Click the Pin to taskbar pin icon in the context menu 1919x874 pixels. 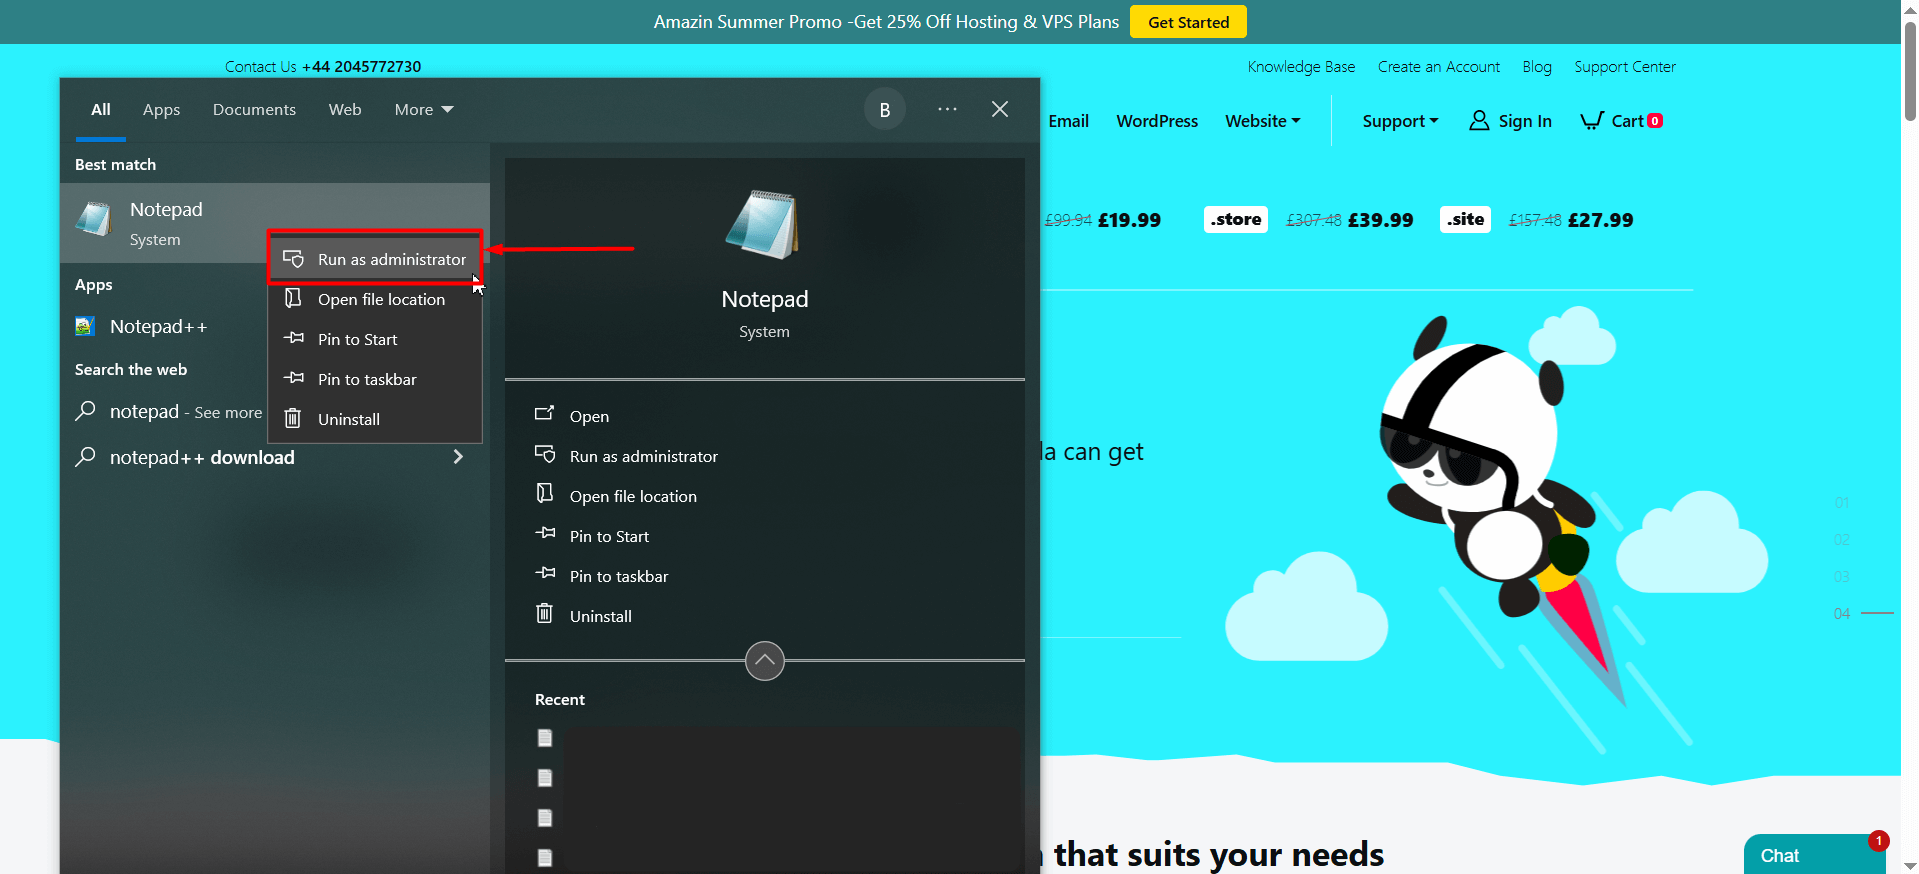click(293, 378)
